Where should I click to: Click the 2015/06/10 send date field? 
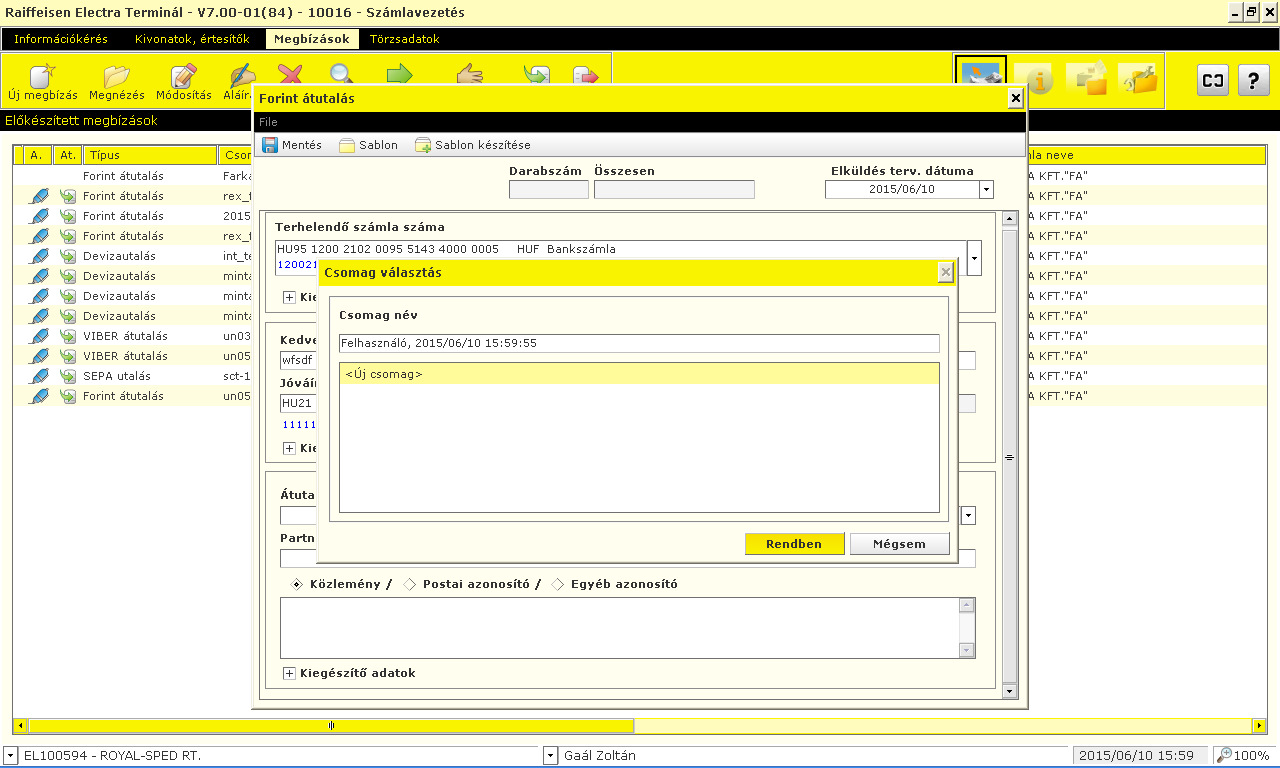902,189
